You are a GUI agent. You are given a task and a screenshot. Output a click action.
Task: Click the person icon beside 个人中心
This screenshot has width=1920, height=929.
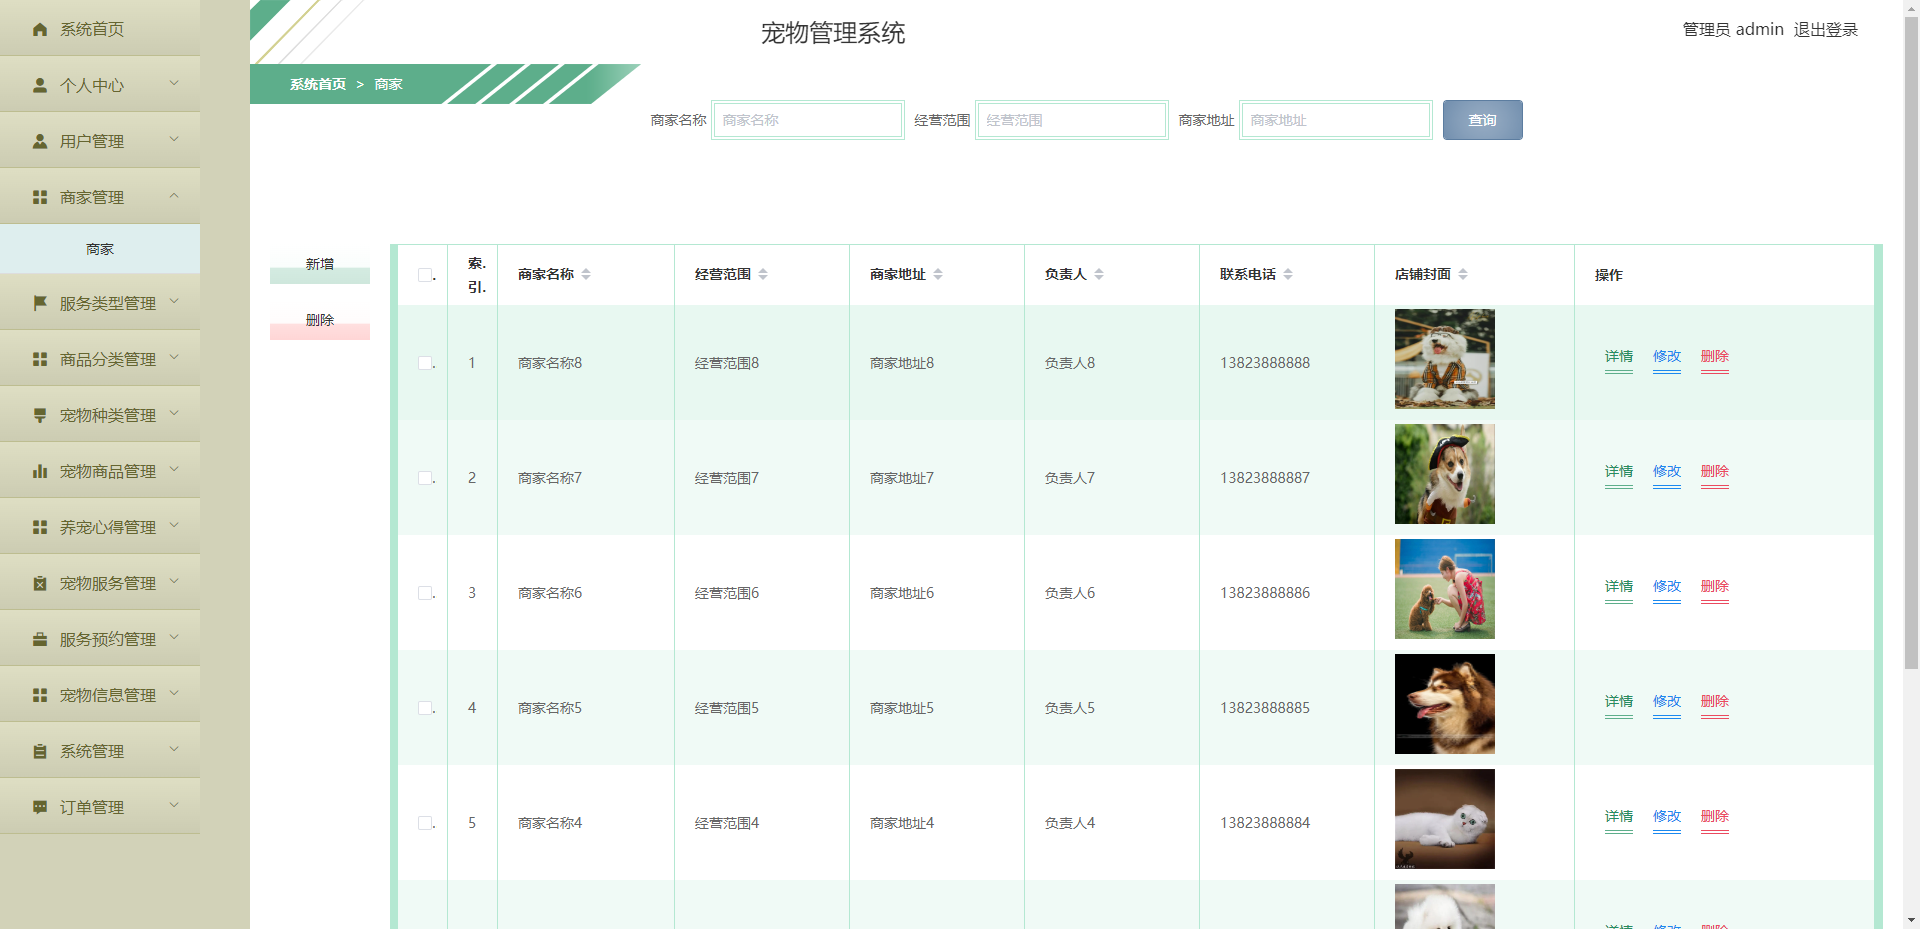(x=40, y=85)
